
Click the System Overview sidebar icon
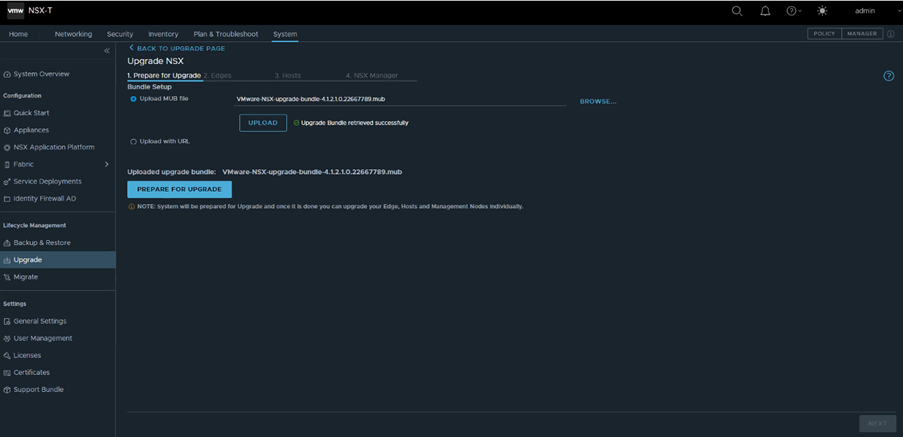[7, 74]
